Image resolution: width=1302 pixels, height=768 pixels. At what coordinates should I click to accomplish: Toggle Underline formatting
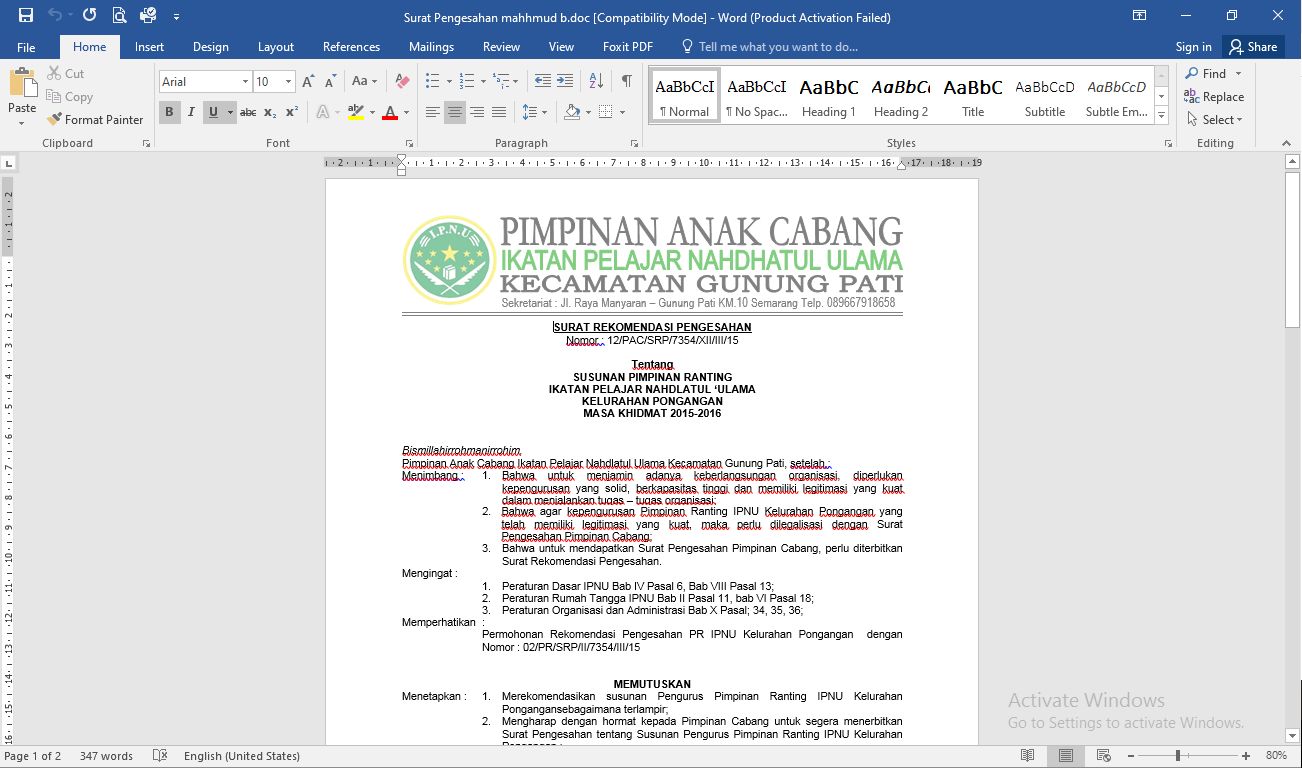pos(212,113)
